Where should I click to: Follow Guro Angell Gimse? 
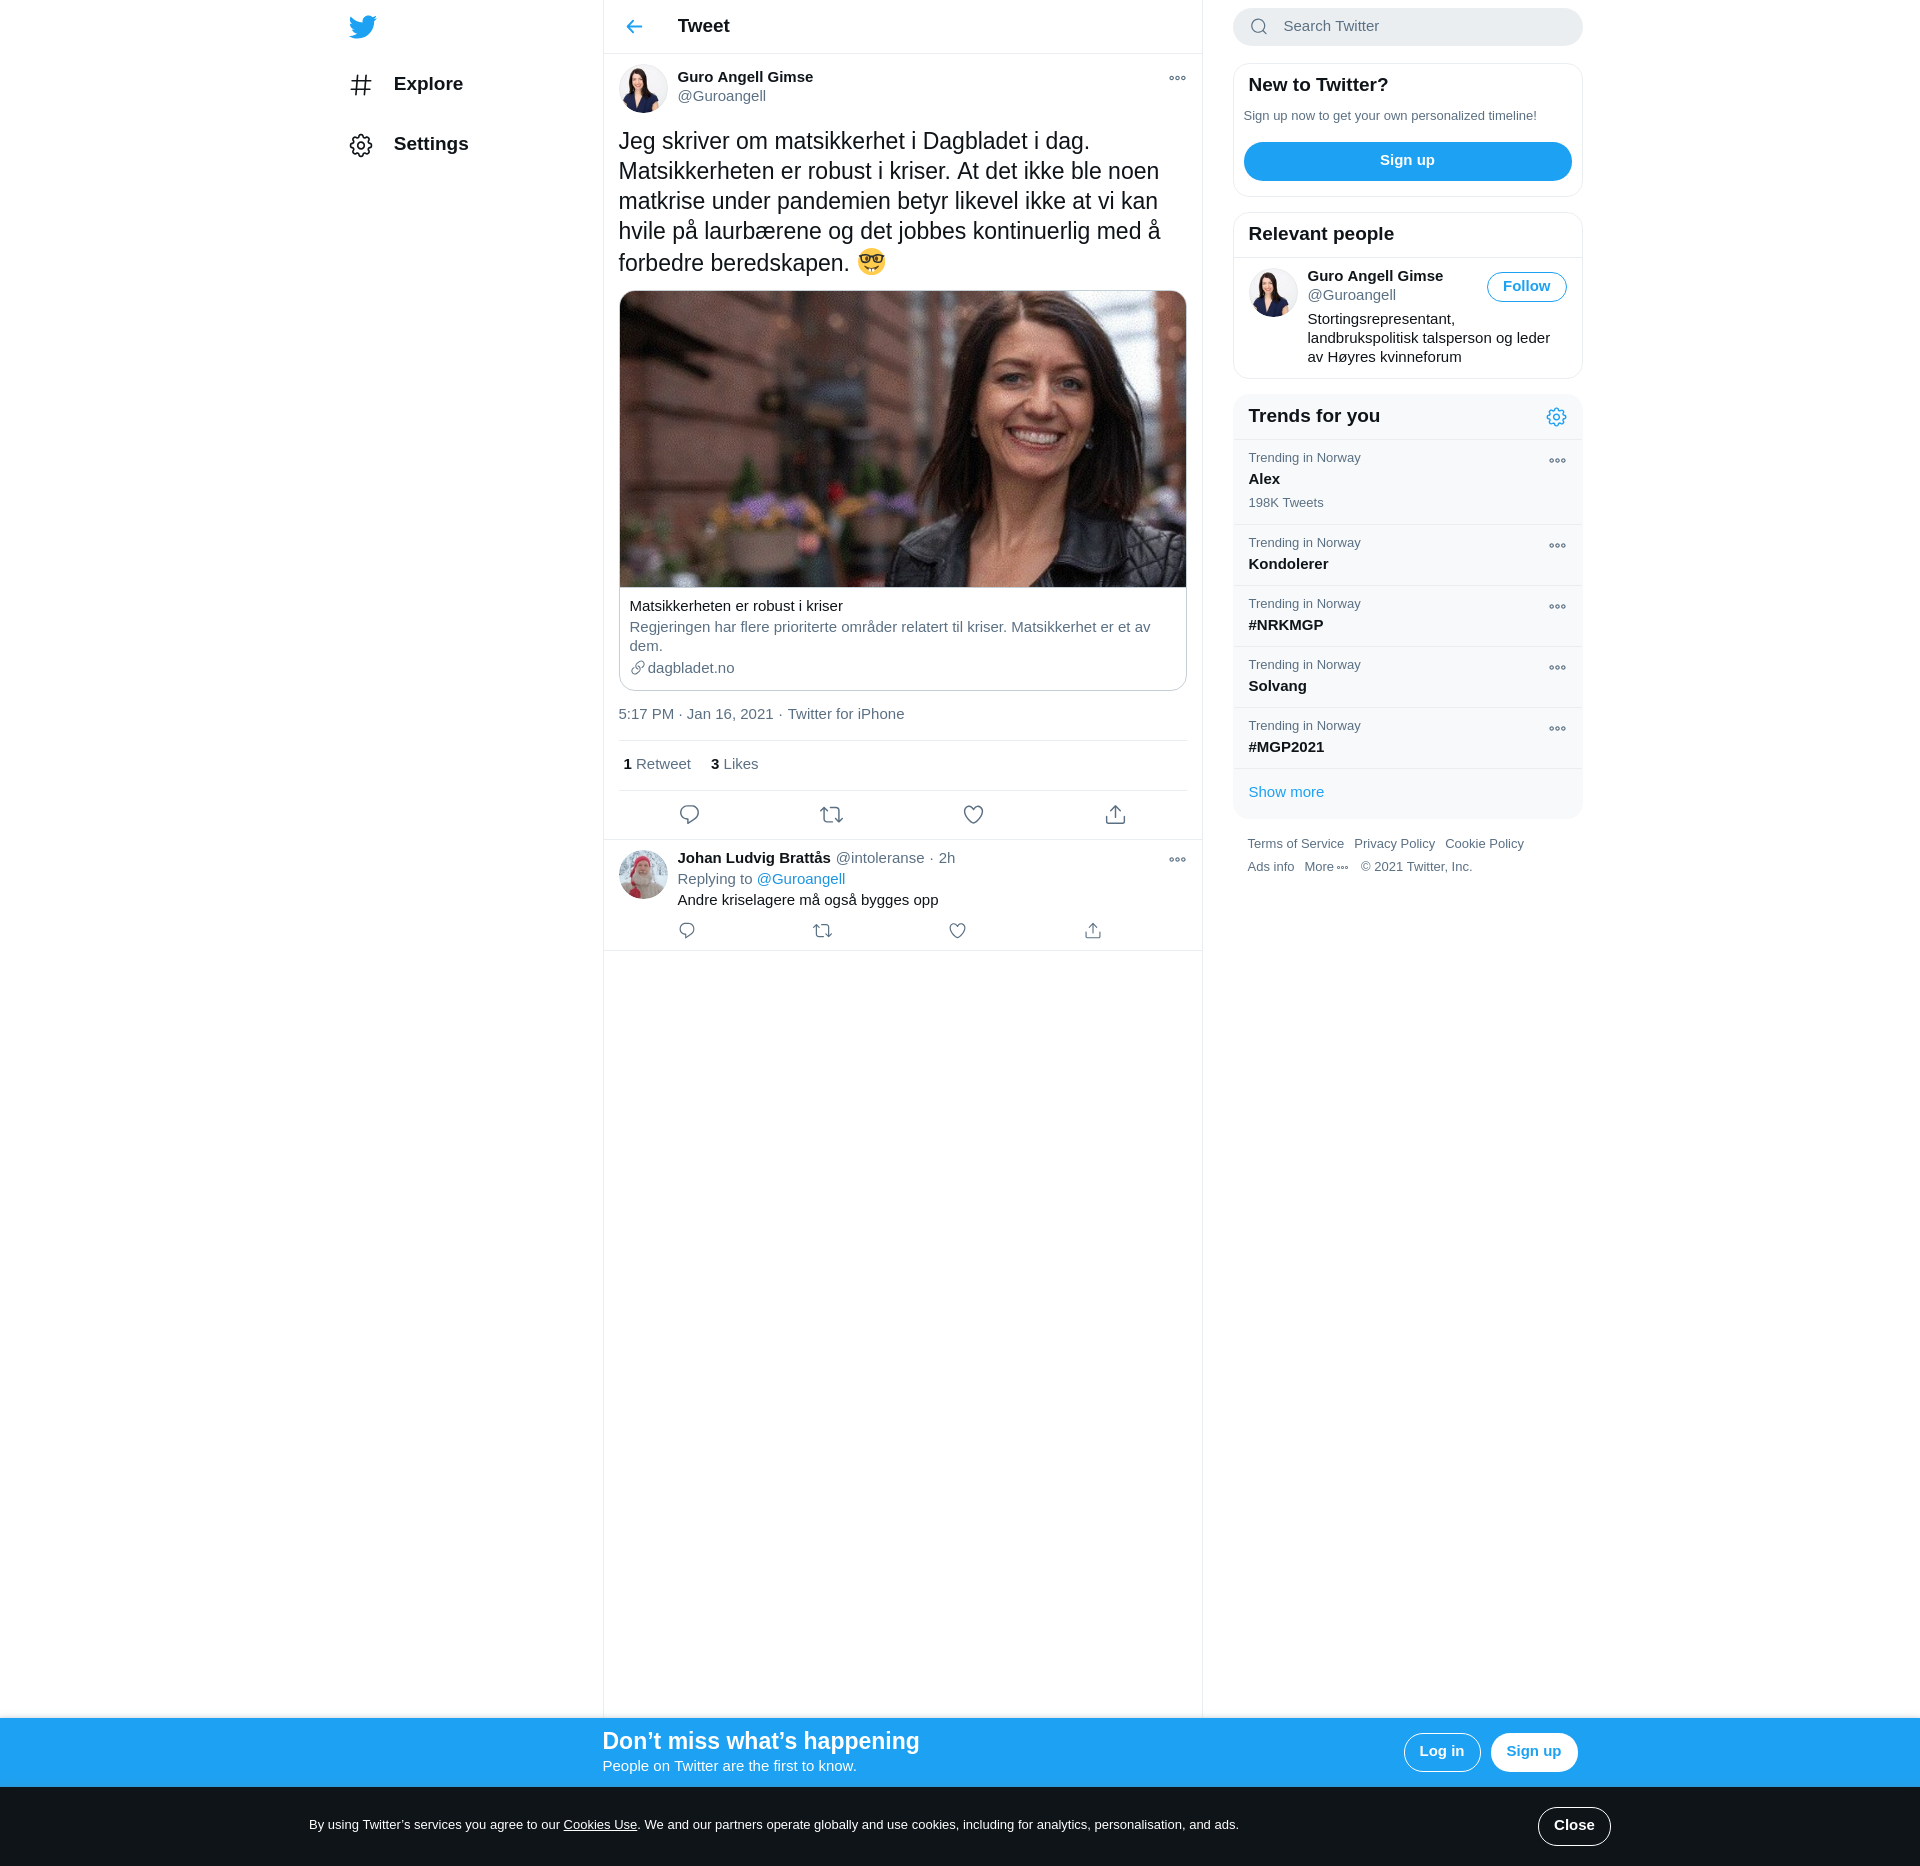click(x=1526, y=287)
